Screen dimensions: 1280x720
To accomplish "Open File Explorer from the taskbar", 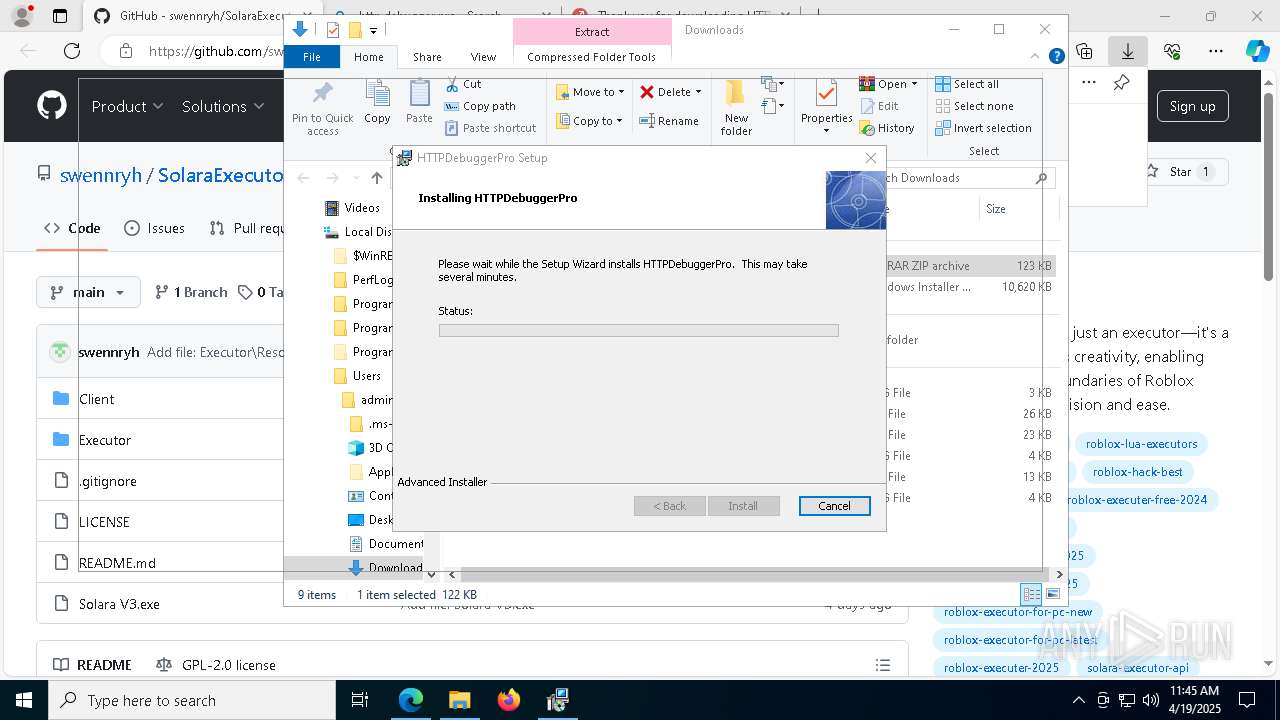I will (x=459, y=700).
